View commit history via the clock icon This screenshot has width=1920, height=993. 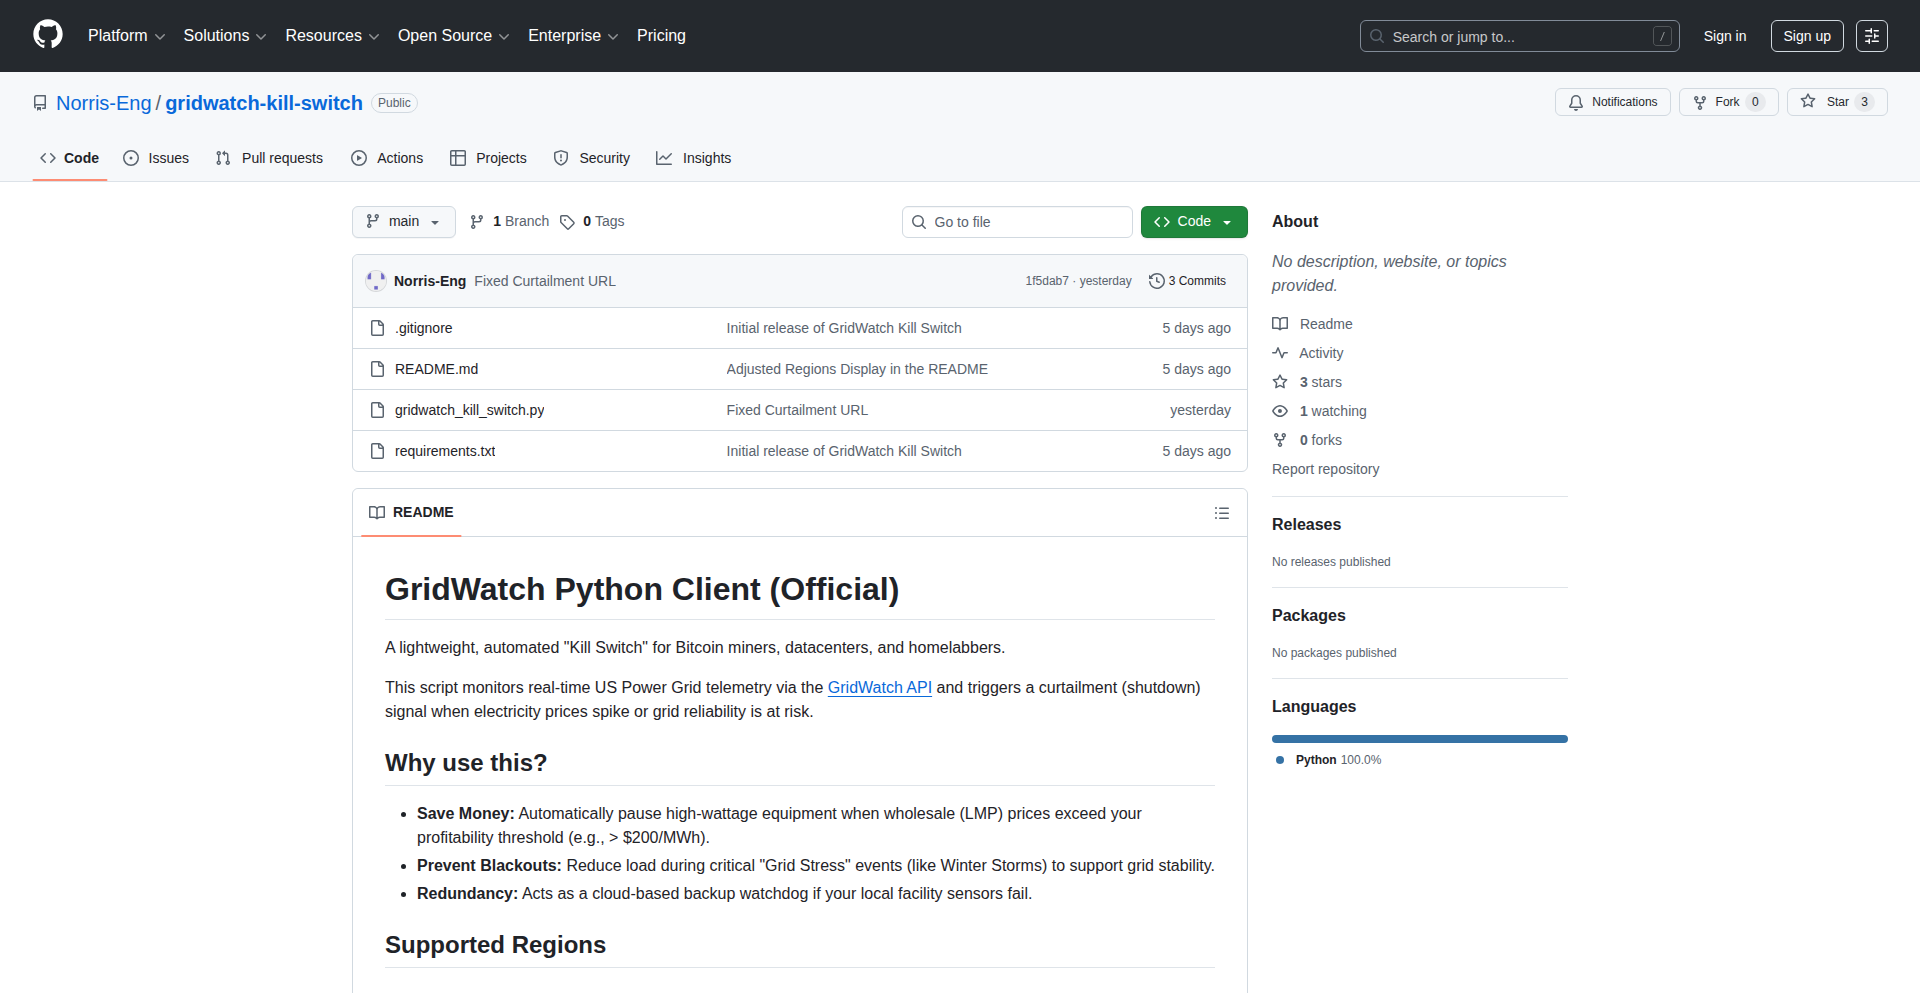click(1157, 281)
